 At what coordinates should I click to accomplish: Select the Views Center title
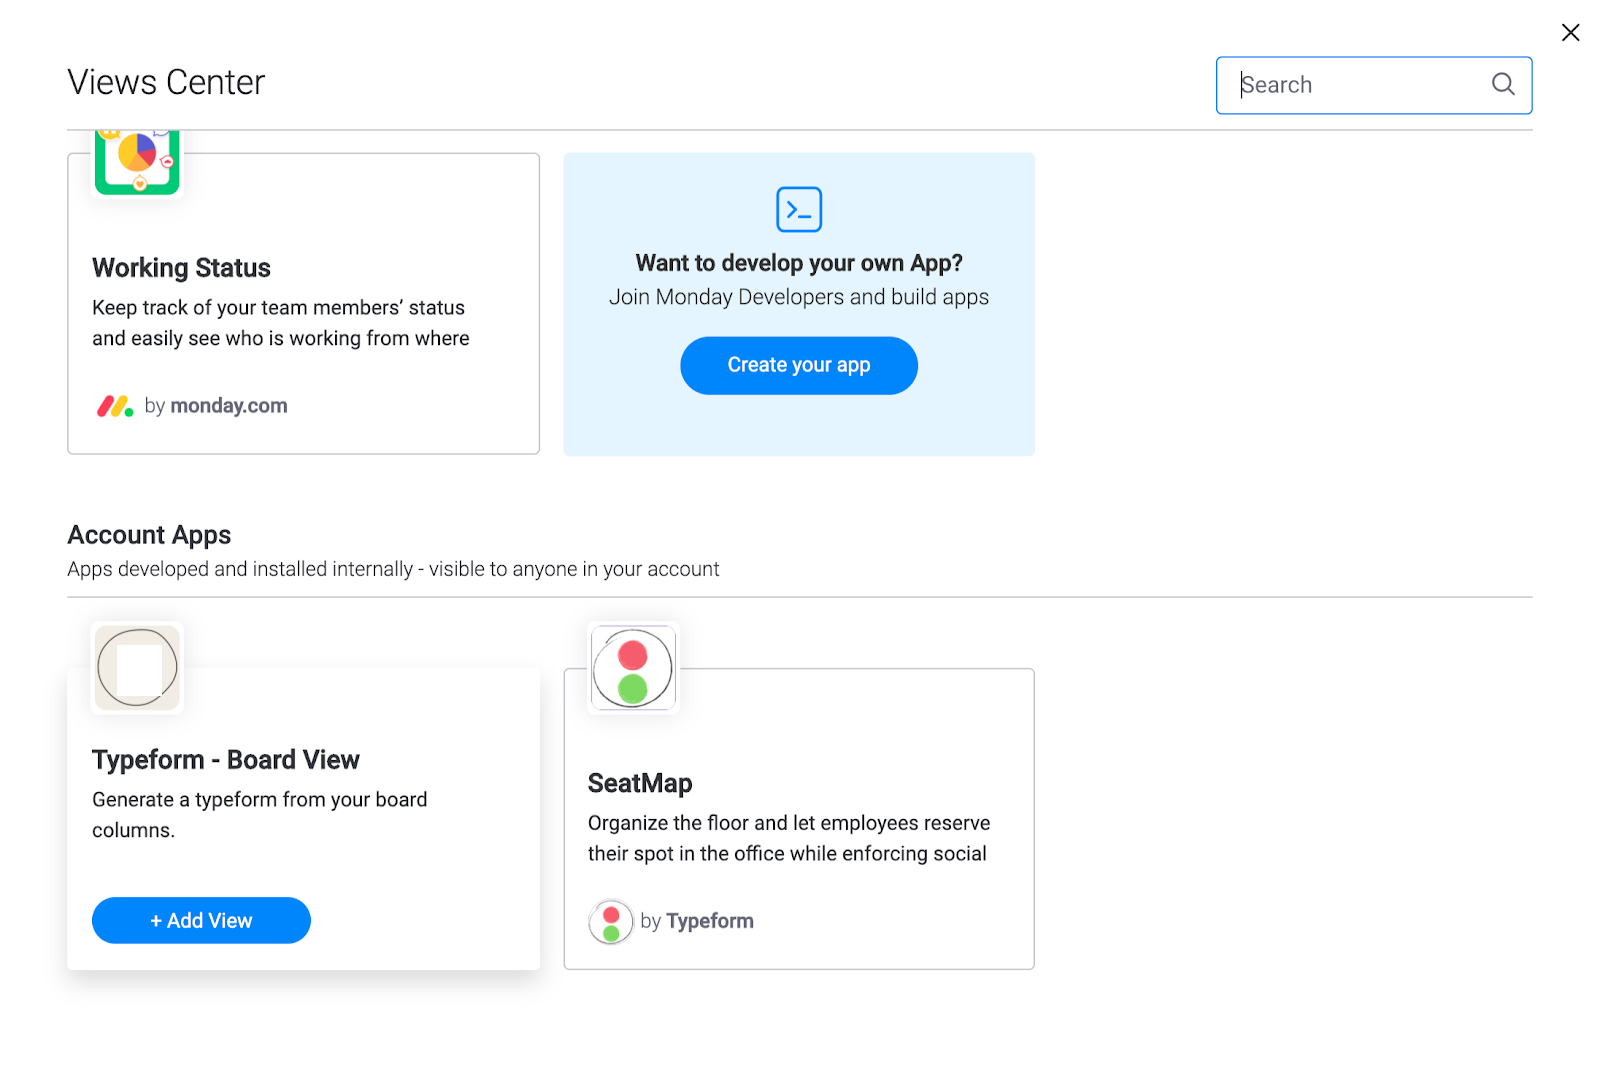tap(166, 82)
